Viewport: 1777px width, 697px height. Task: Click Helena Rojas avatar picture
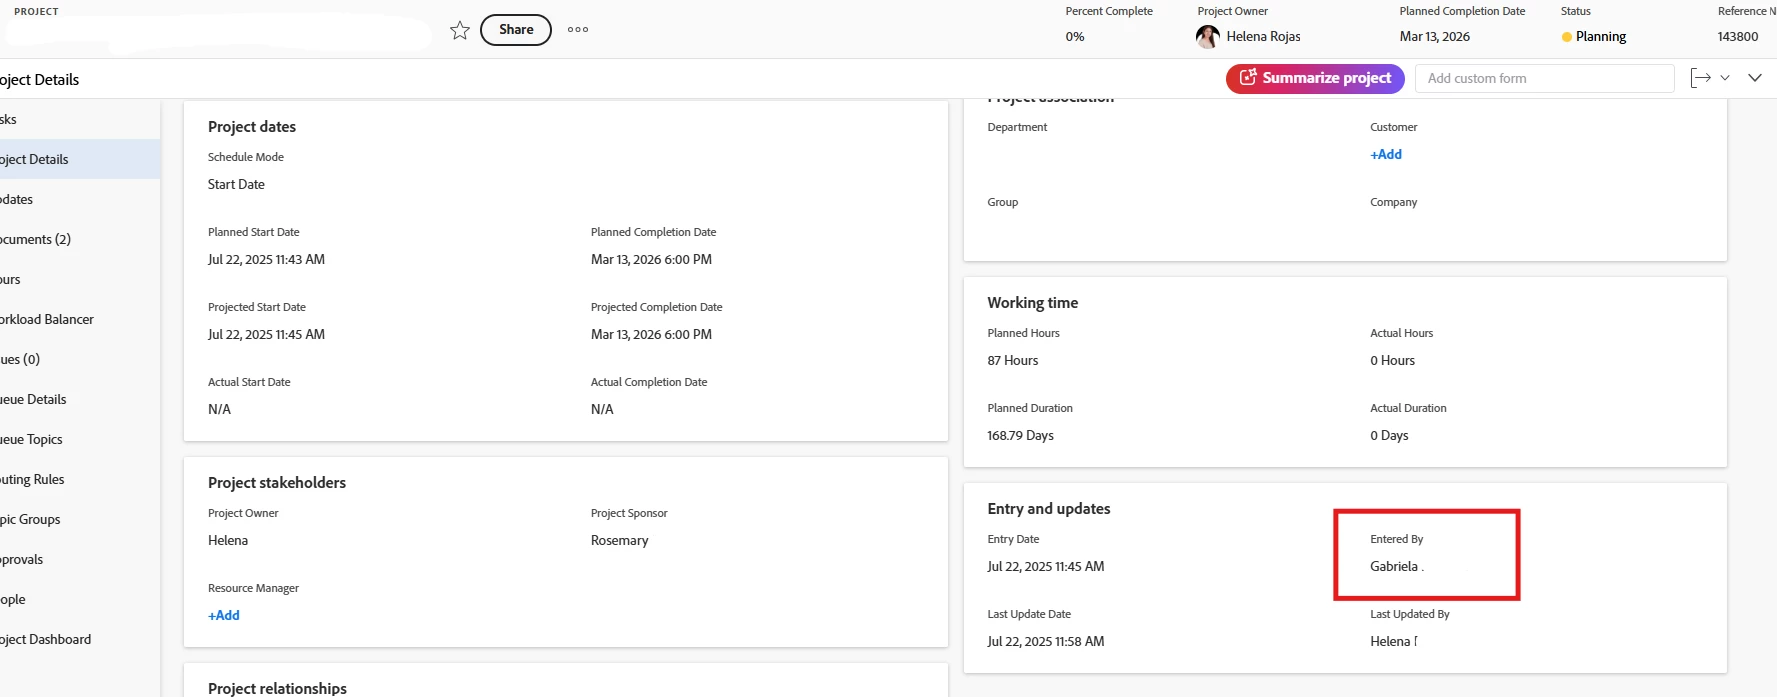[x=1208, y=37]
